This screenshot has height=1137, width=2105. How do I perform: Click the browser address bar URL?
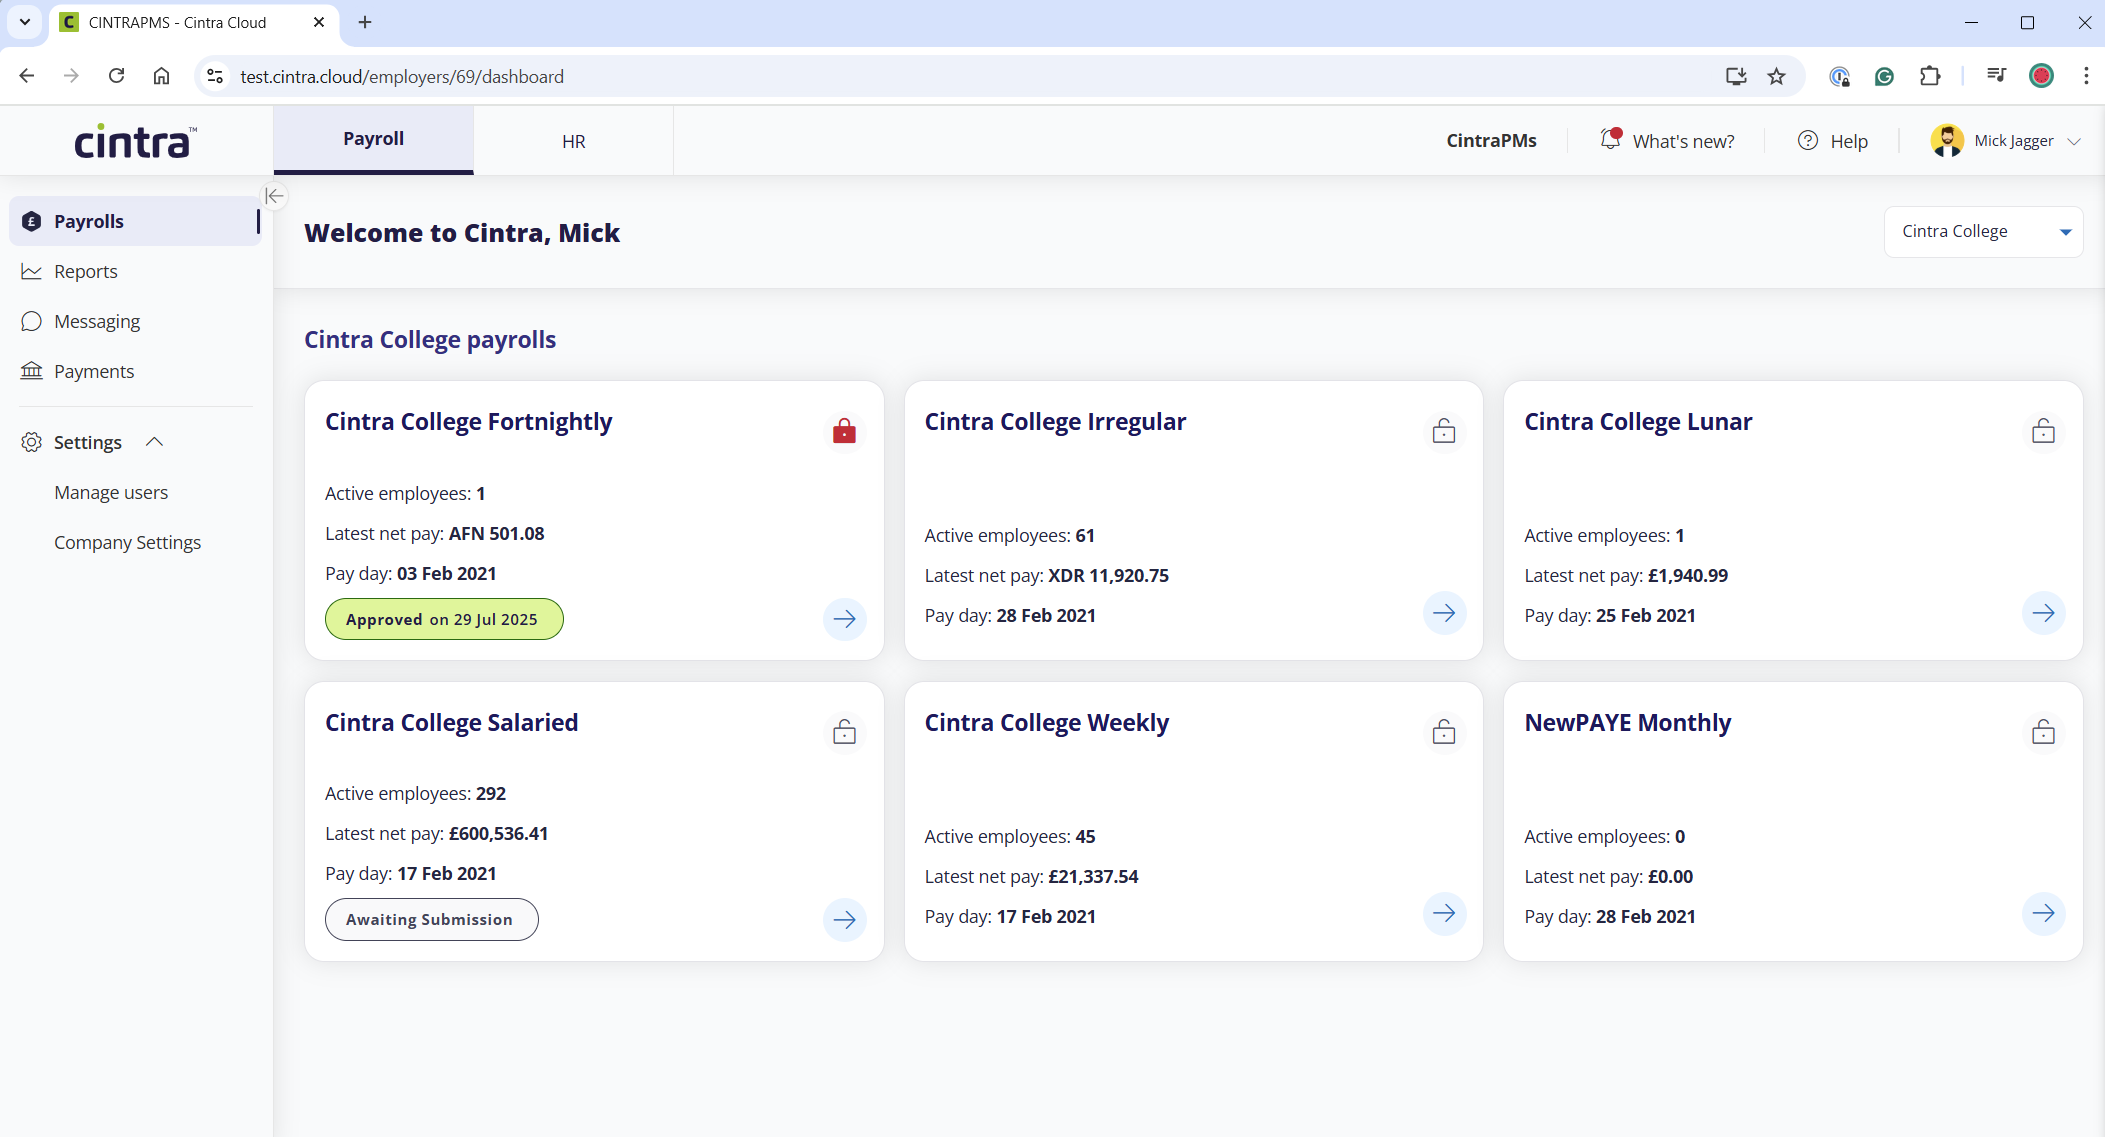coord(402,76)
